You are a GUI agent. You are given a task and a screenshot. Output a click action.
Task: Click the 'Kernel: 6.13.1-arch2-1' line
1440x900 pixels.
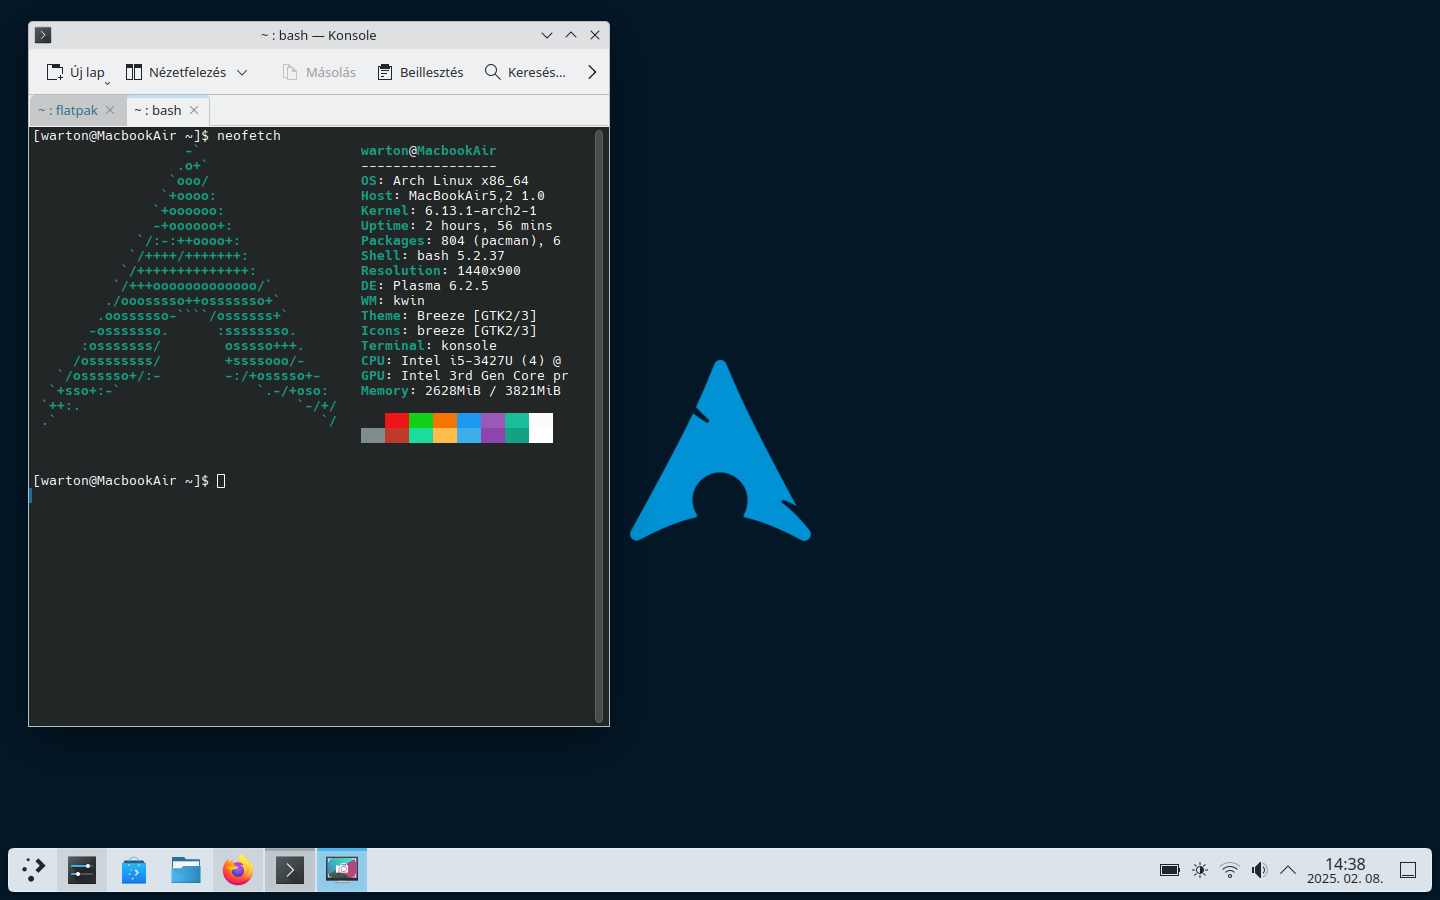point(449,211)
